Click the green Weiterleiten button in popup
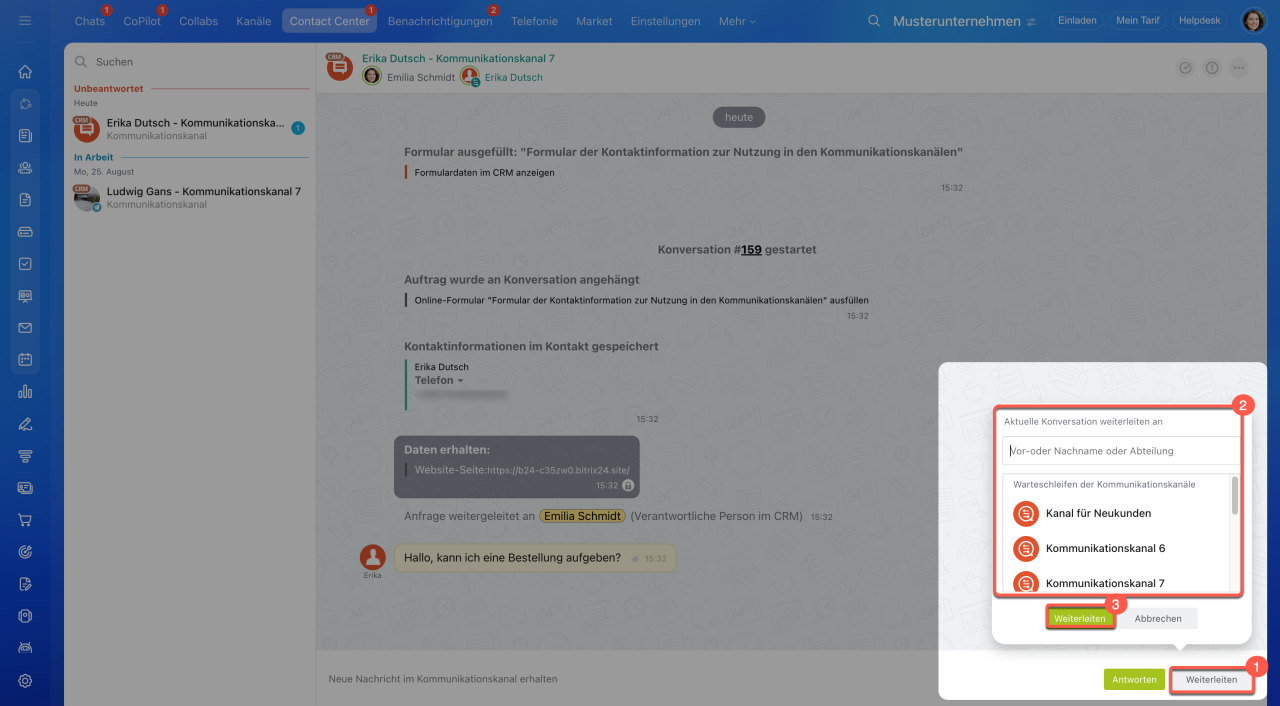1280x706 pixels. 1080,618
